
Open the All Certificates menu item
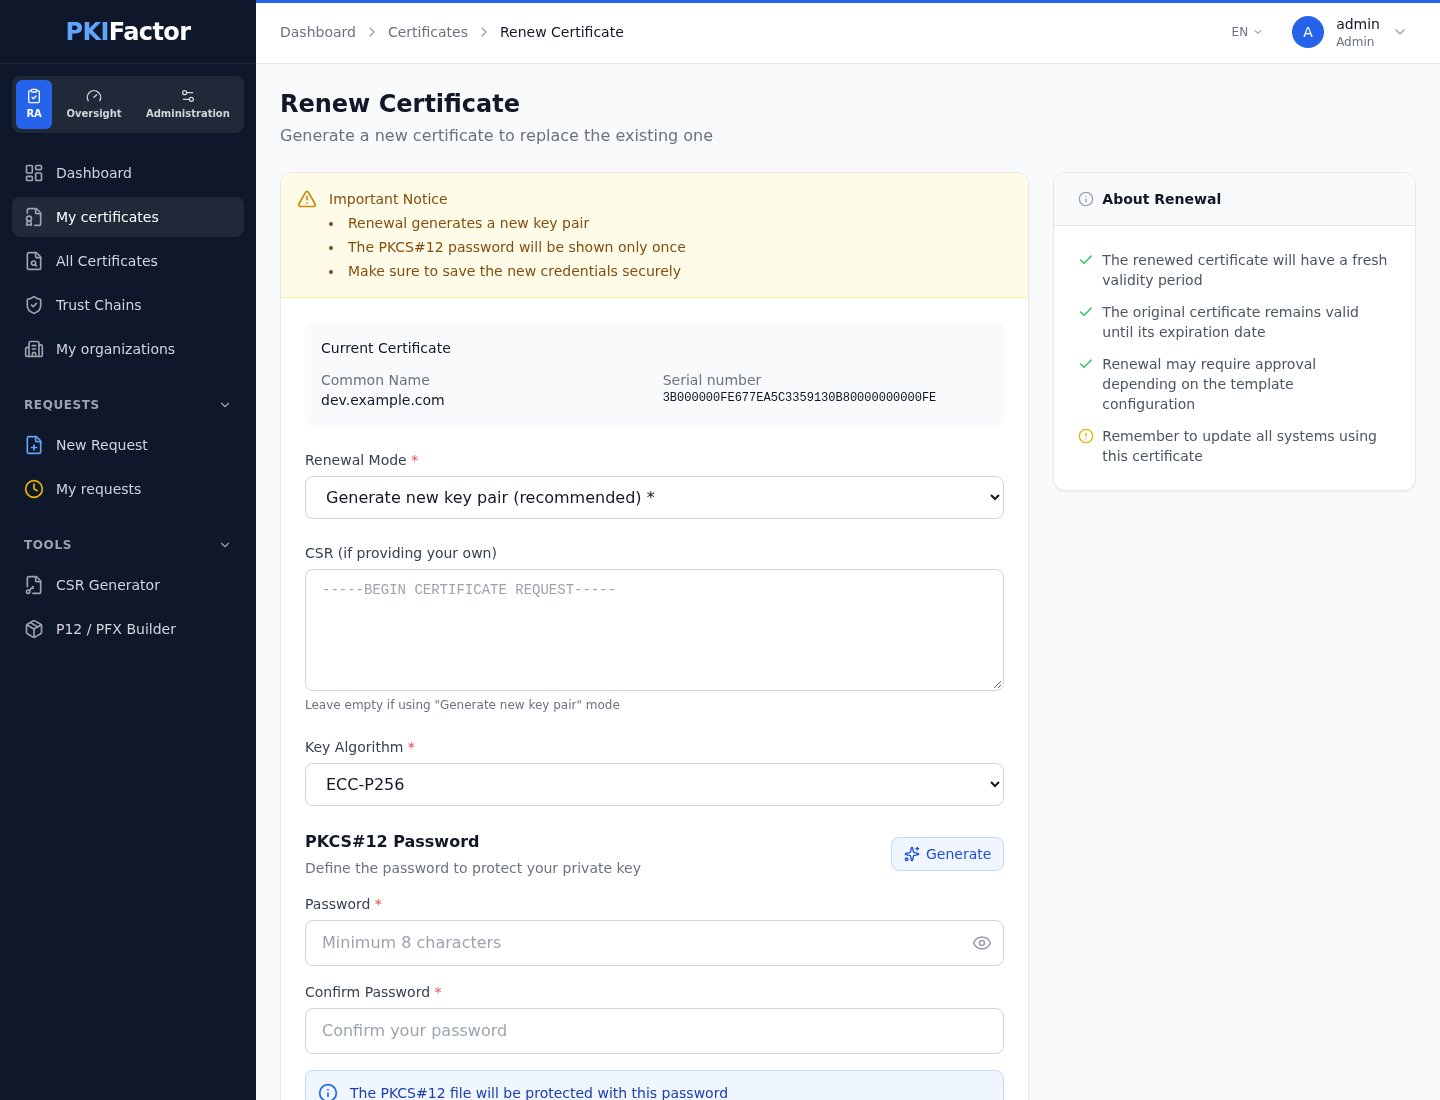click(128, 261)
